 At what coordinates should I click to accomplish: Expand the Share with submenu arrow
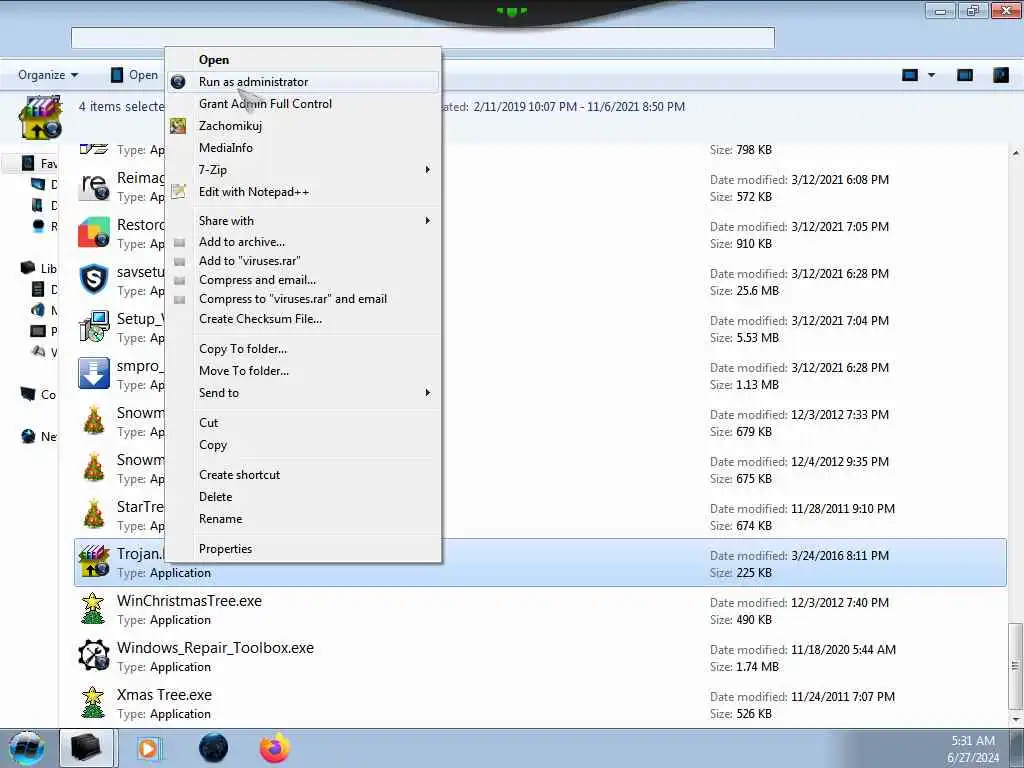click(428, 221)
